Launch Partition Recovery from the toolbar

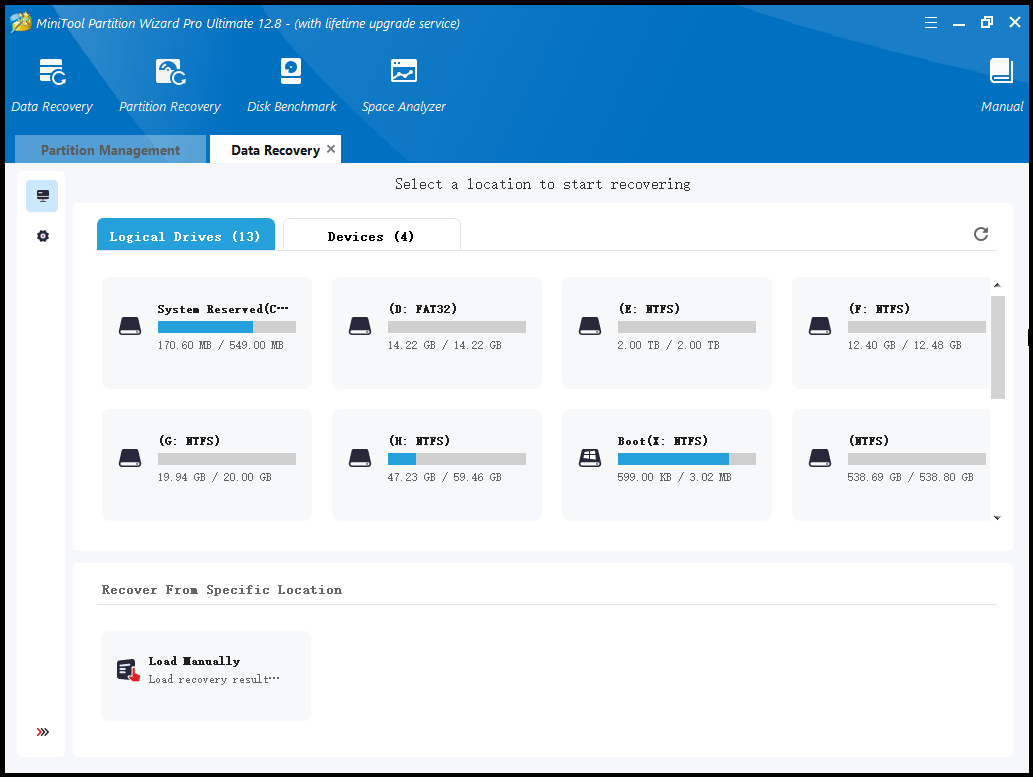point(170,72)
